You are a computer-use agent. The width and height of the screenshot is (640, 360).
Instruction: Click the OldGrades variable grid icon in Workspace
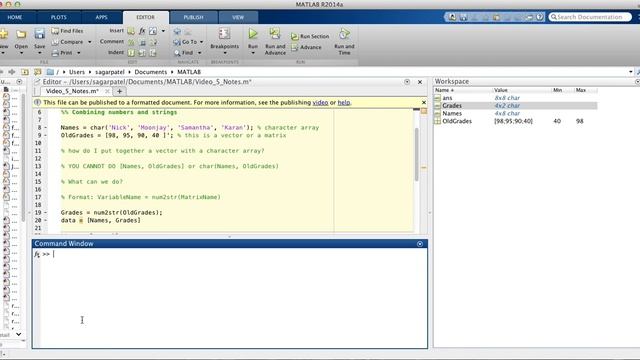coord(438,121)
